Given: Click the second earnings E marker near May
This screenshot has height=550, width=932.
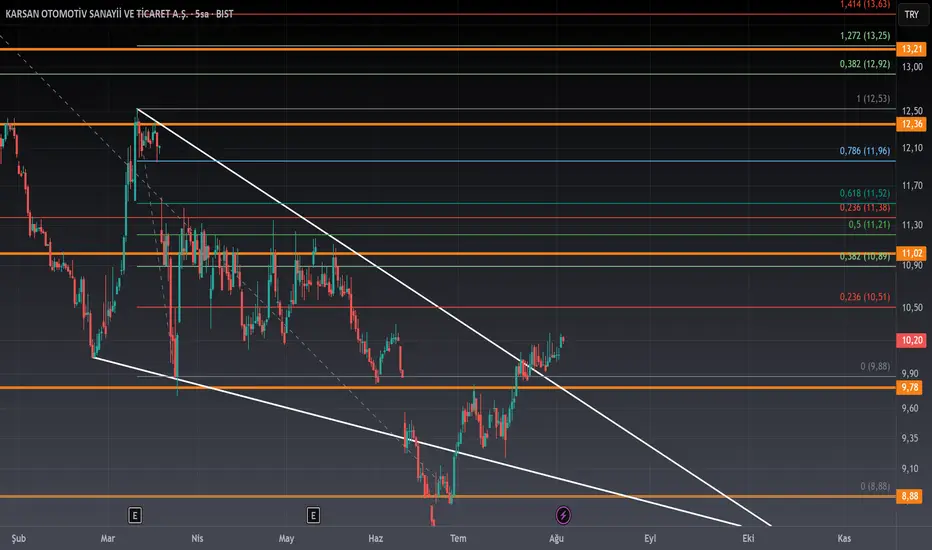Looking at the screenshot, I should click(x=313, y=516).
